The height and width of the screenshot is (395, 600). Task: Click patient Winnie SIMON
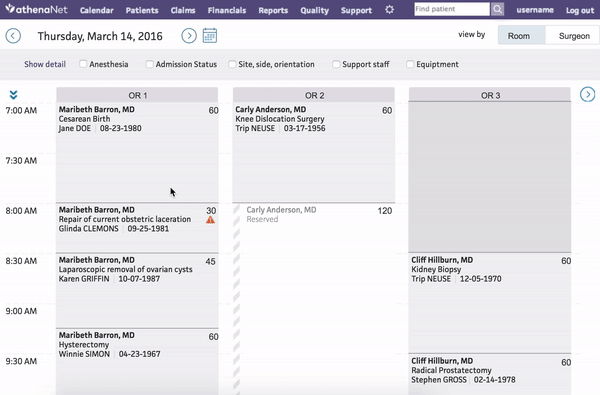(x=84, y=354)
